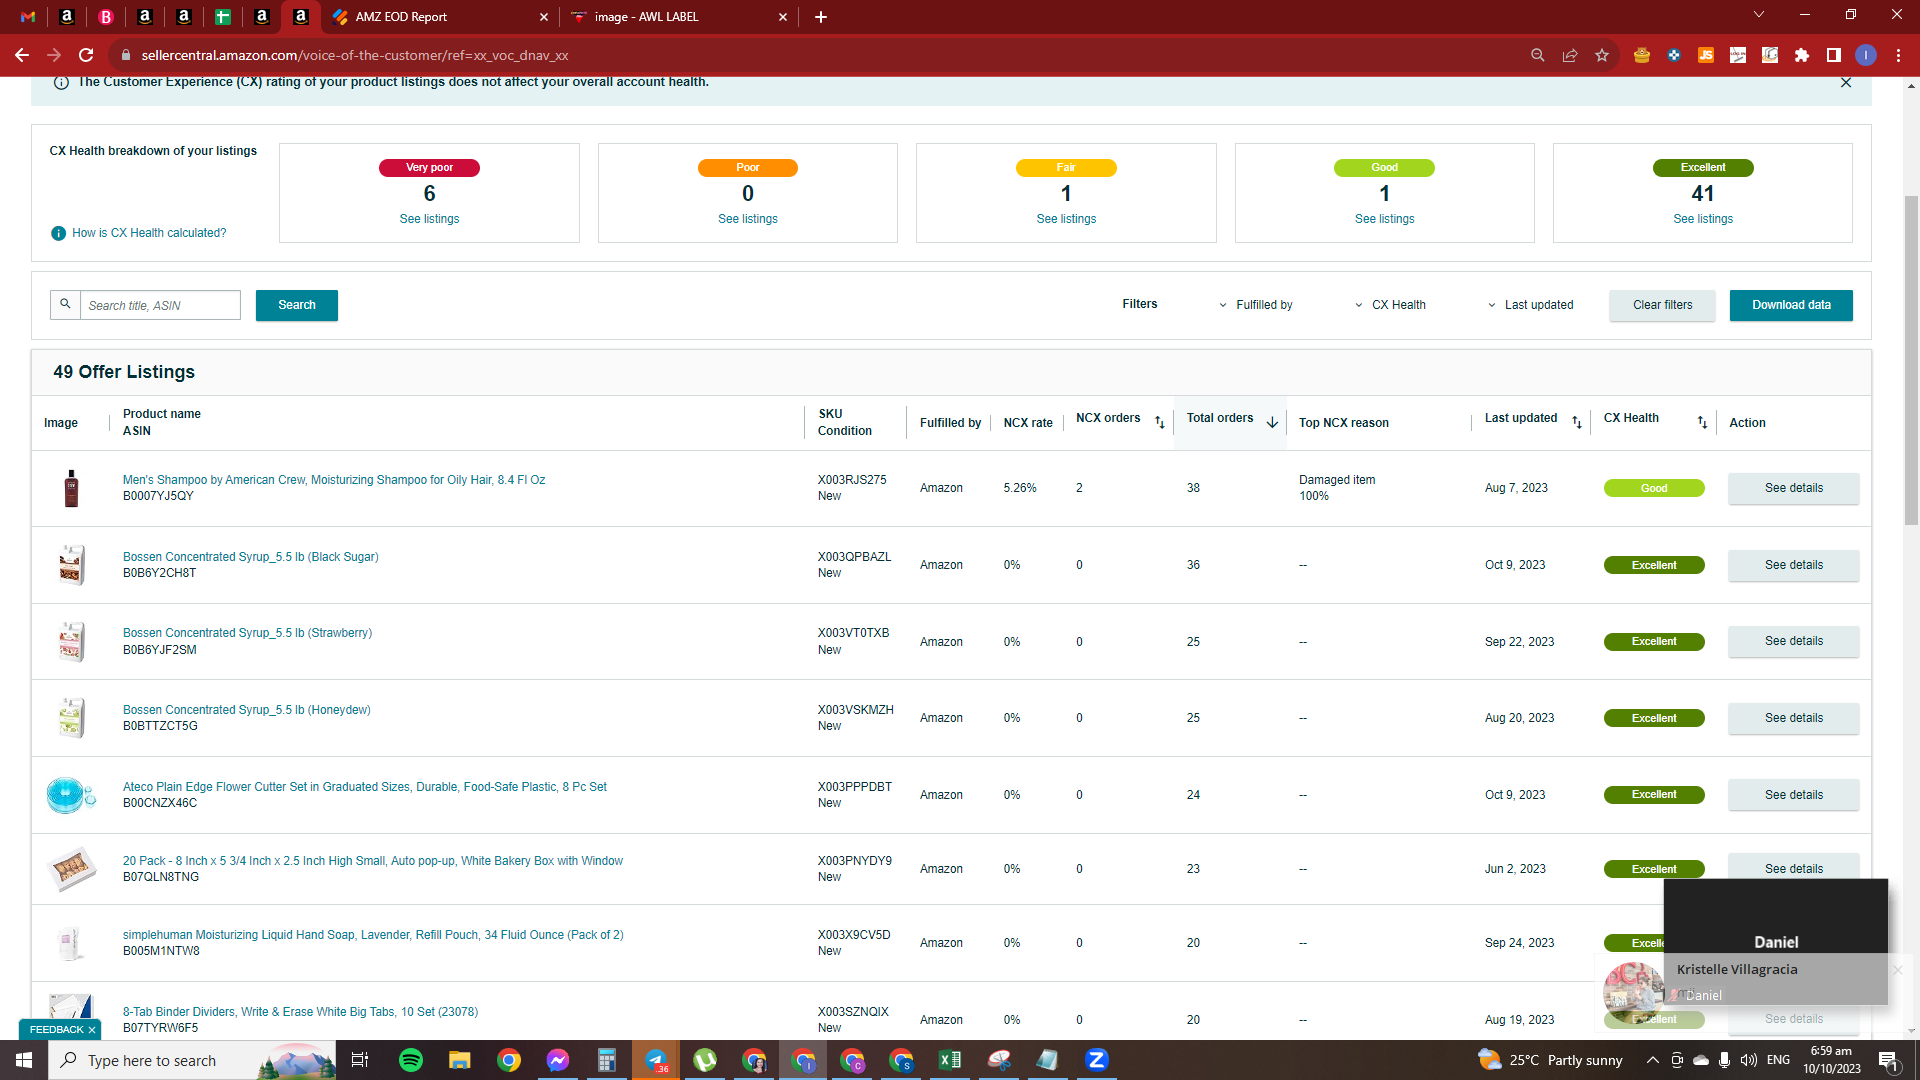Open Ateco Plain Edge Flower Cutter listing
This screenshot has height=1080, width=1920.
(x=365, y=787)
